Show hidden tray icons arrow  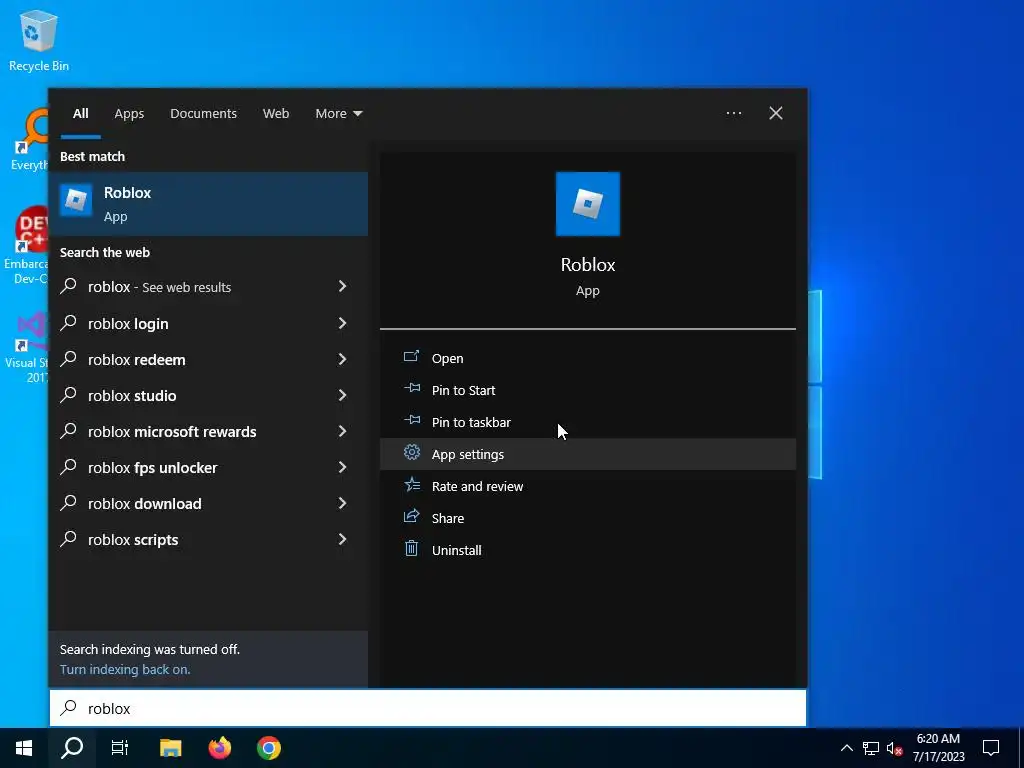pyautogui.click(x=846, y=748)
